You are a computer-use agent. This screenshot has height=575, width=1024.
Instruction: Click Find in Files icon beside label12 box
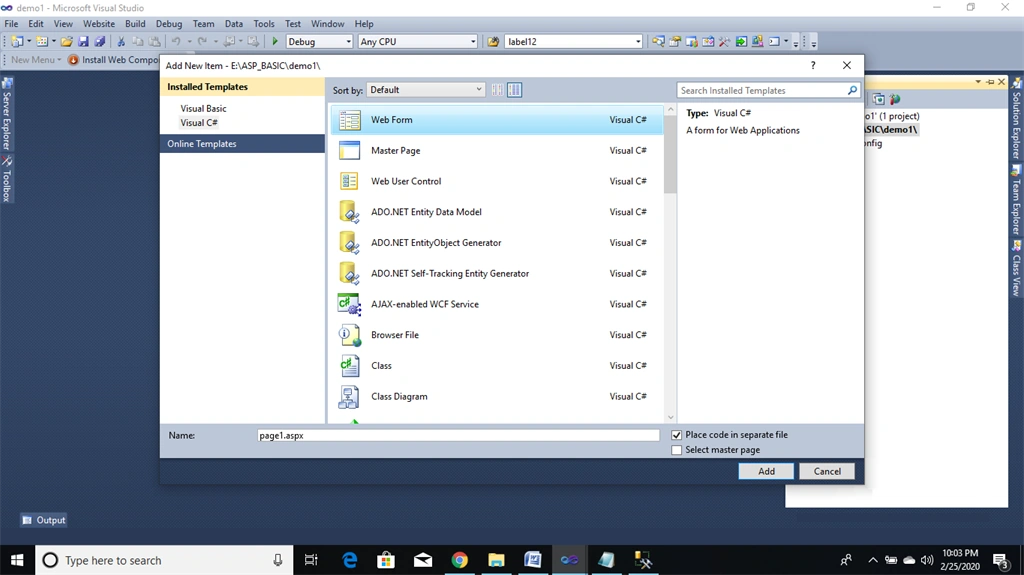coord(493,41)
